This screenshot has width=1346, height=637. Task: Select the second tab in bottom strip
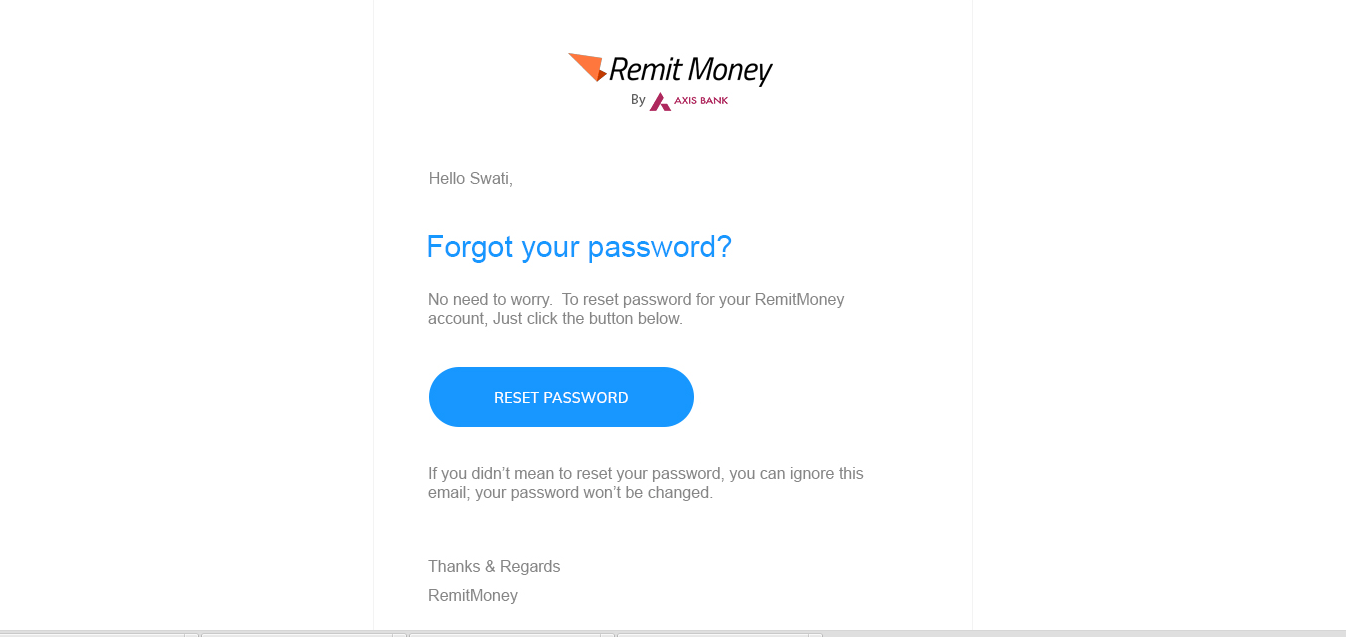point(296,634)
